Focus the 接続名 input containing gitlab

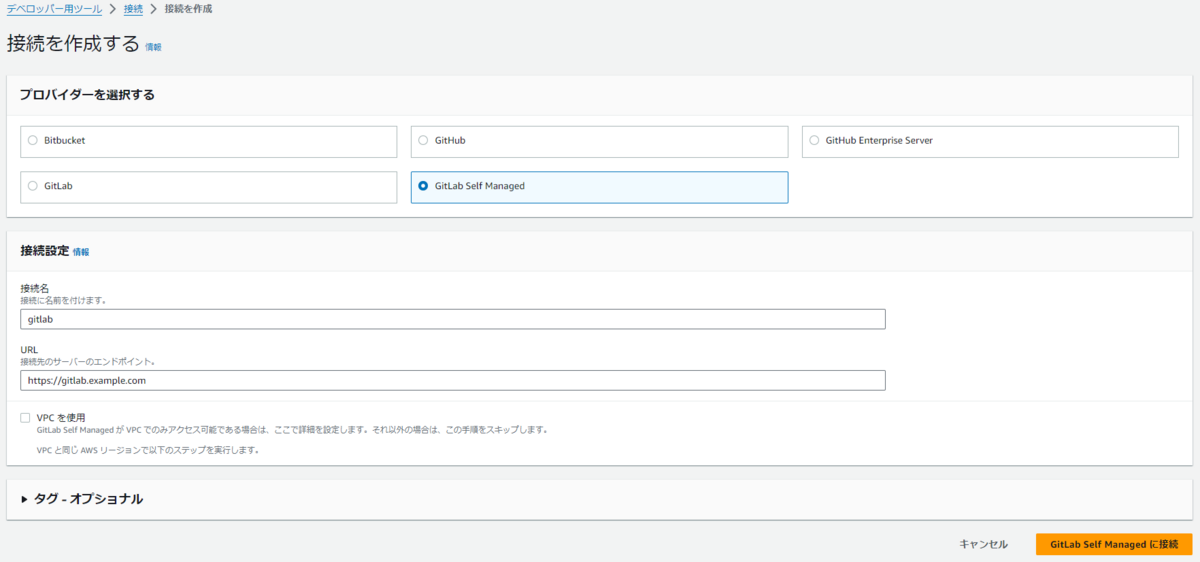453,319
